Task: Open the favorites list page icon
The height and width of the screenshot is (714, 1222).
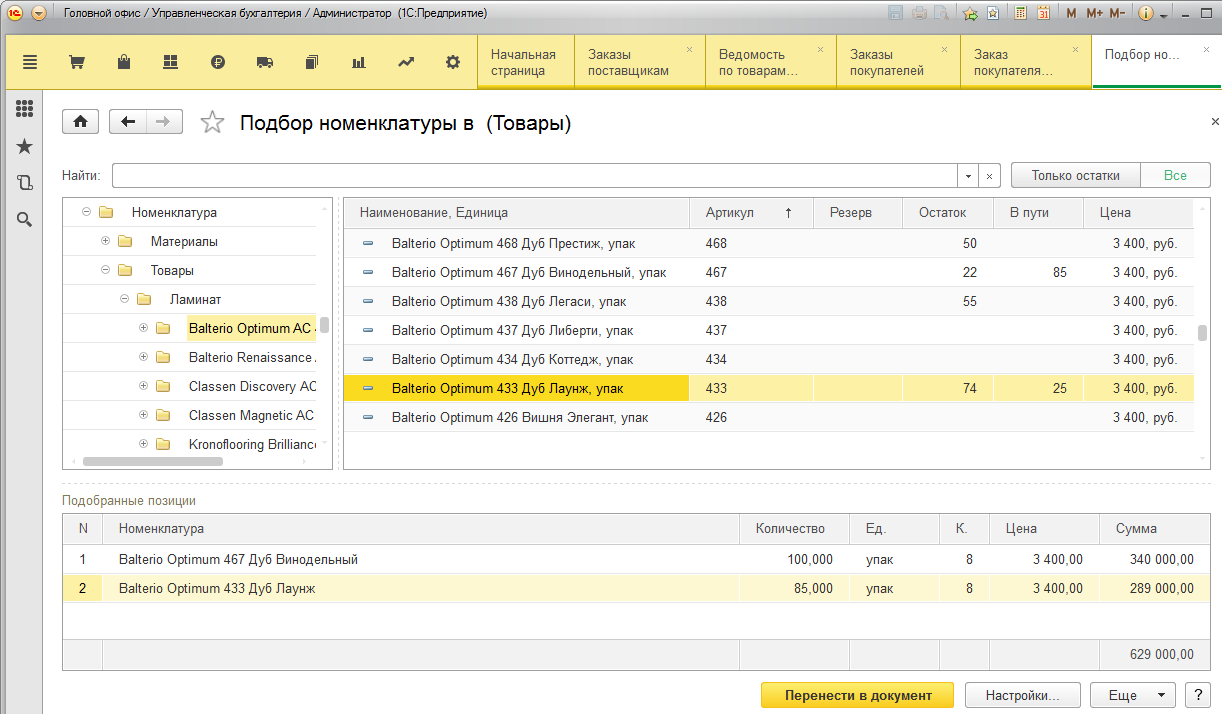Action: (992, 14)
